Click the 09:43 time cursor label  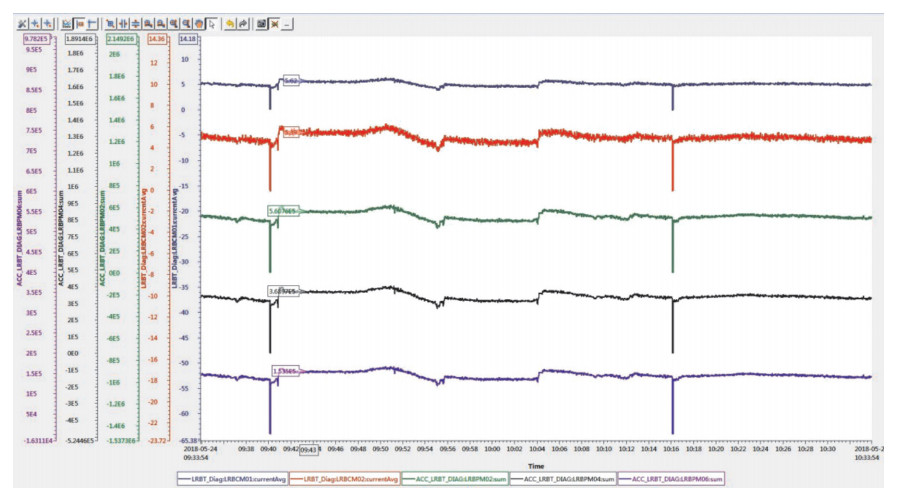pos(309,450)
